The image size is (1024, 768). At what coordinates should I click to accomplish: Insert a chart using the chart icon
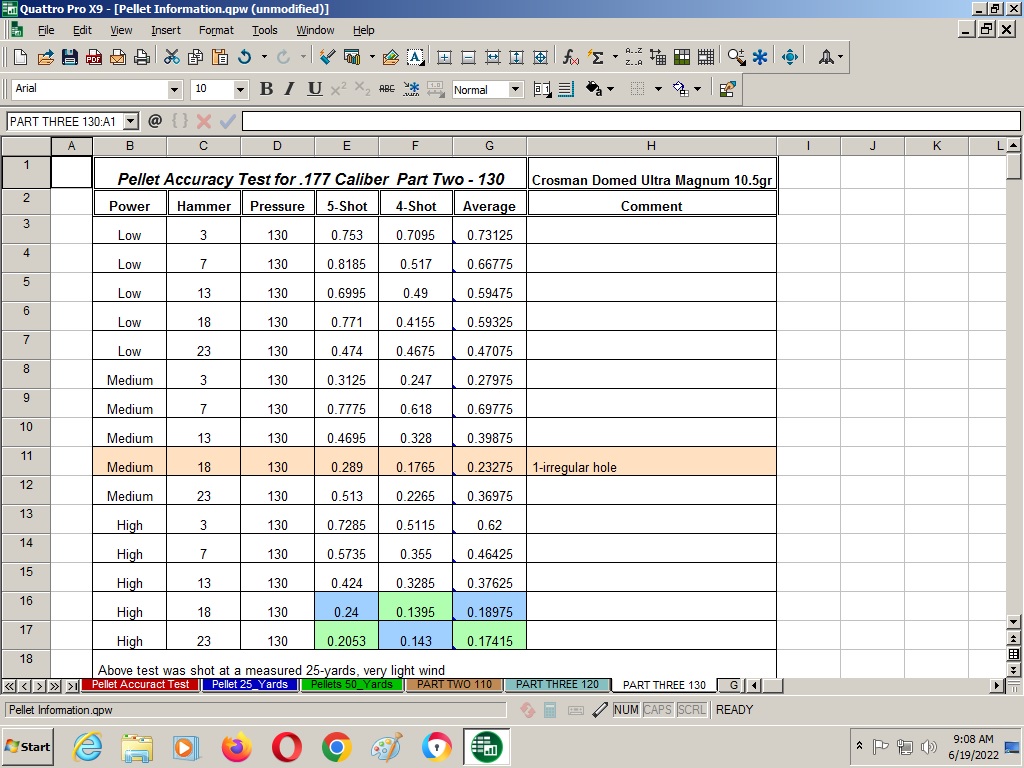352,57
